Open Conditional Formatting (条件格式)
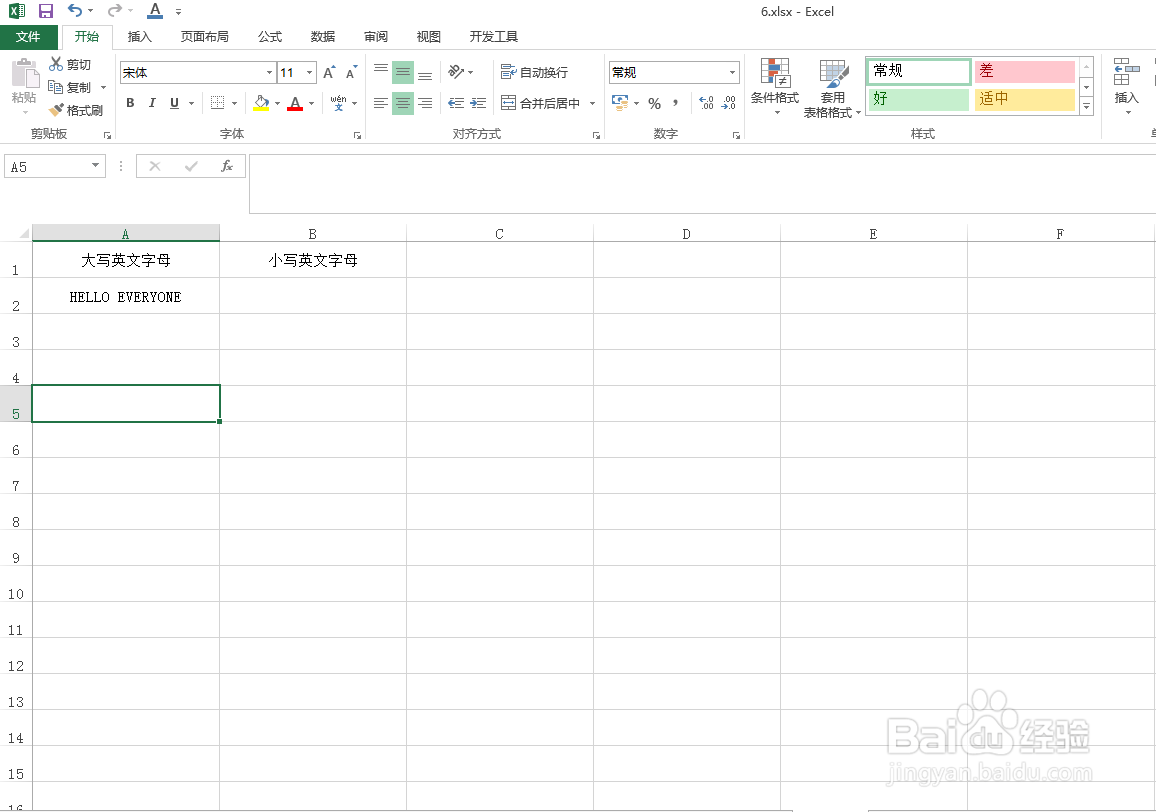This screenshot has height=812, width=1156. click(775, 87)
